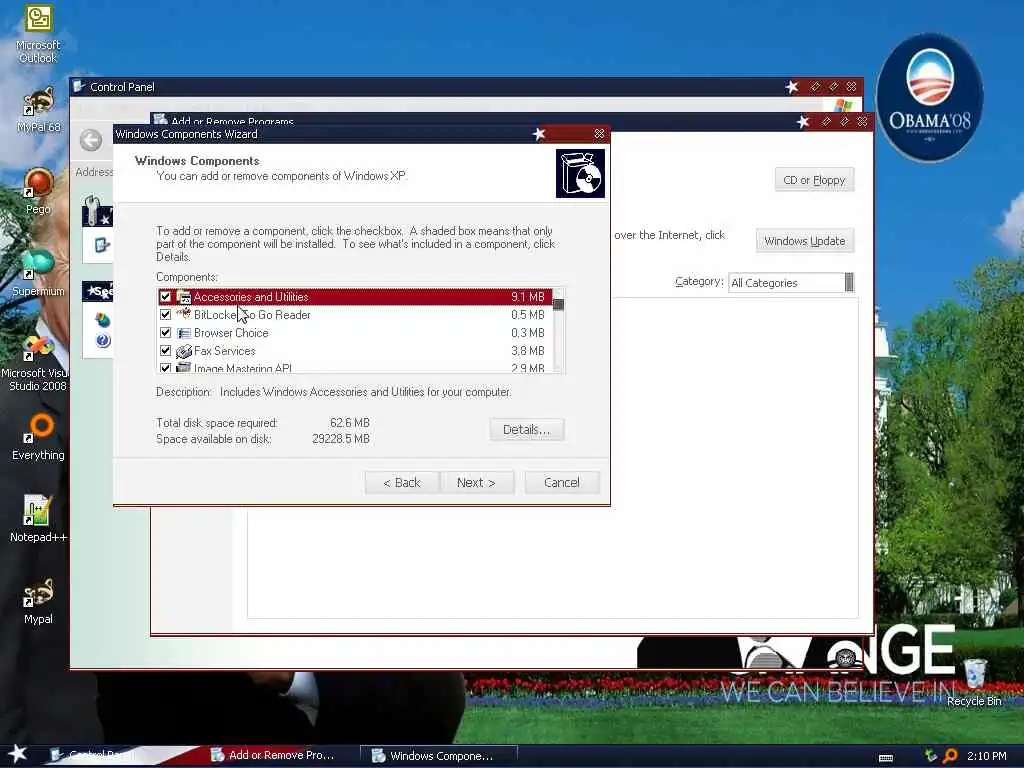This screenshot has height=768, width=1024.
Task: Click the CD or Floppy button
Action: click(x=814, y=180)
